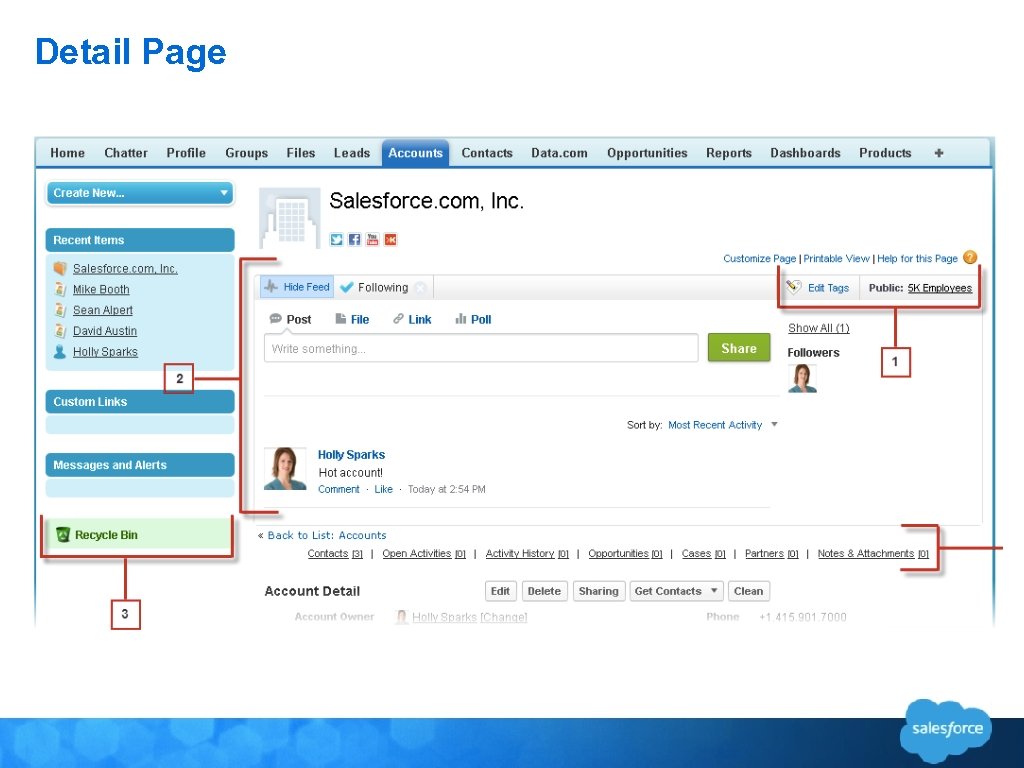
Task: Like the Hot account! post
Action: point(383,489)
